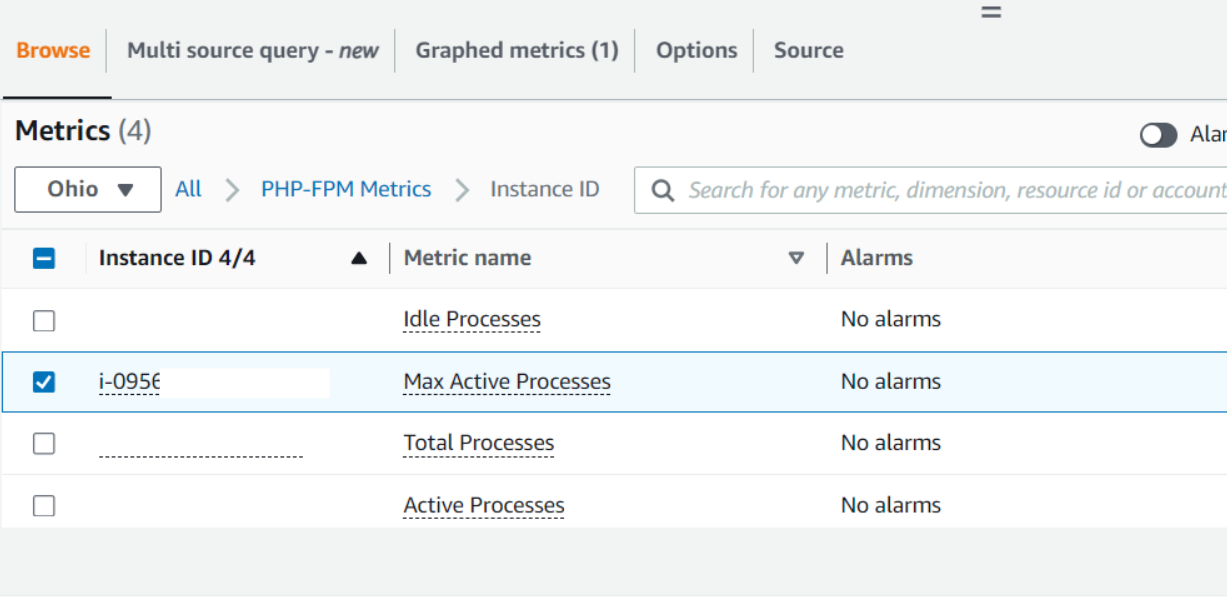
Task: Click the Instance ID ascending sort arrow
Action: pos(359,259)
